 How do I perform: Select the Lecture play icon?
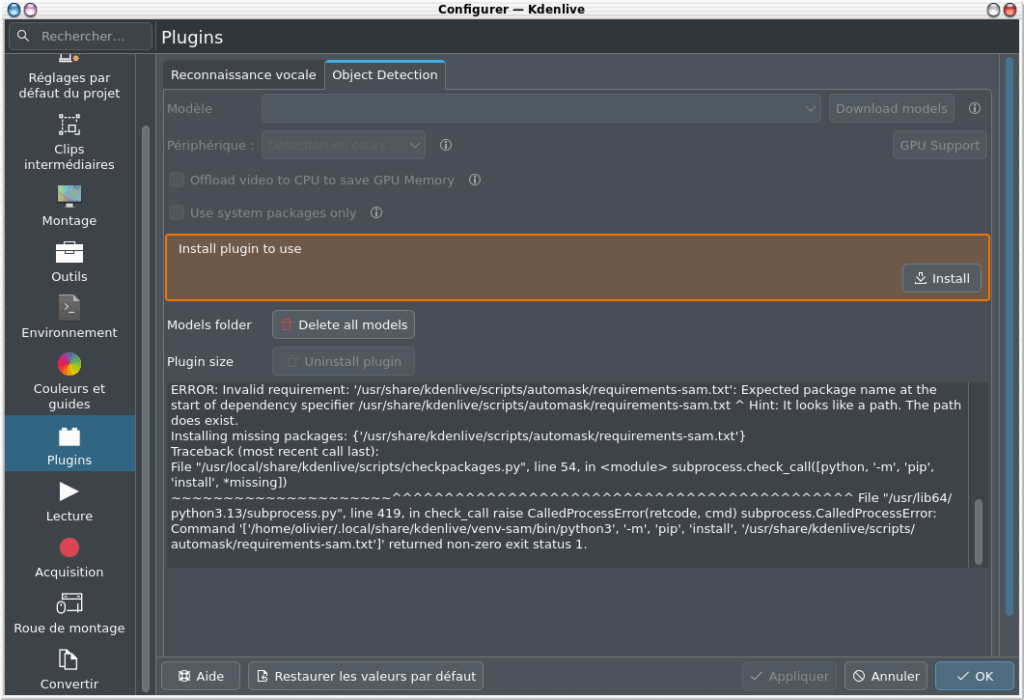coord(69,491)
